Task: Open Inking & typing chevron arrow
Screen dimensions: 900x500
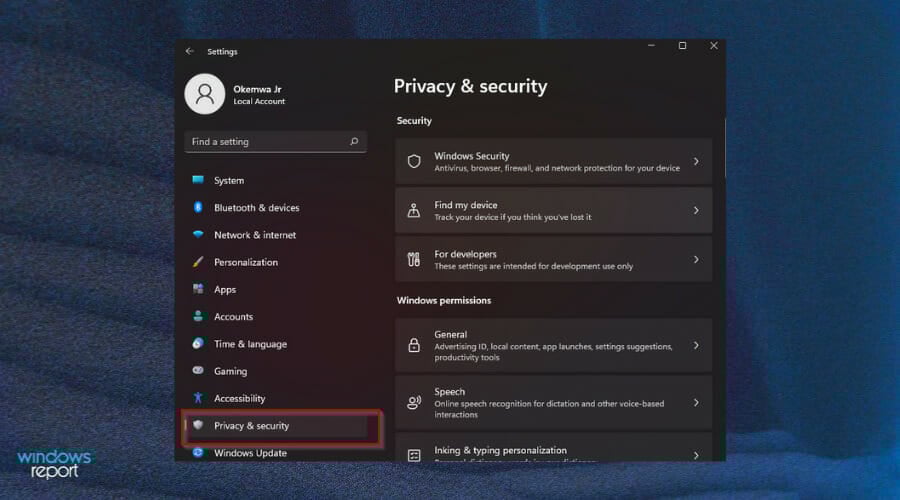Action: click(x=696, y=455)
